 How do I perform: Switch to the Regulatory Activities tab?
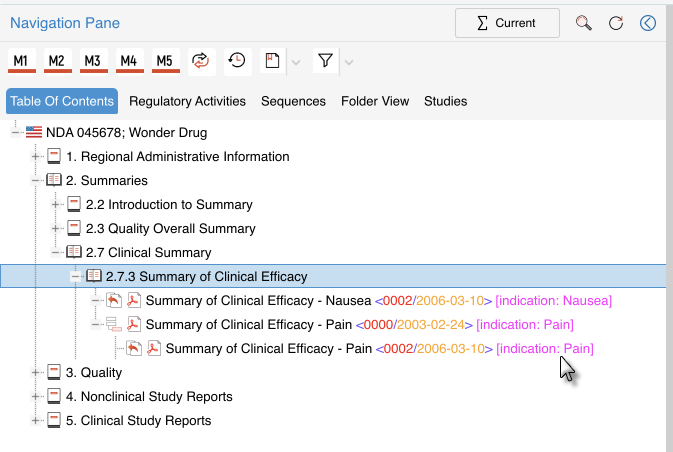pos(187,101)
